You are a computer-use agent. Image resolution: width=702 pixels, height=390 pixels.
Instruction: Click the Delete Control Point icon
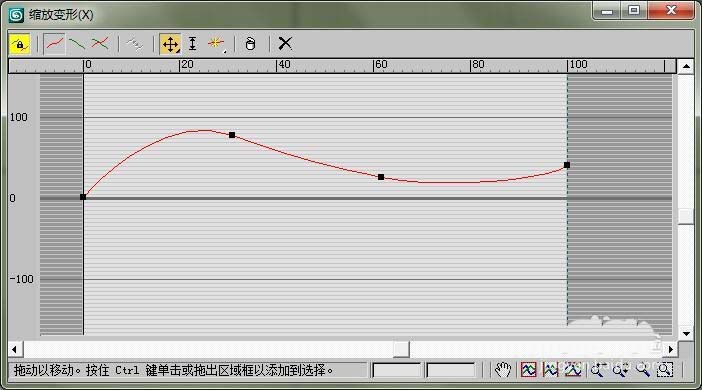(250, 44)
